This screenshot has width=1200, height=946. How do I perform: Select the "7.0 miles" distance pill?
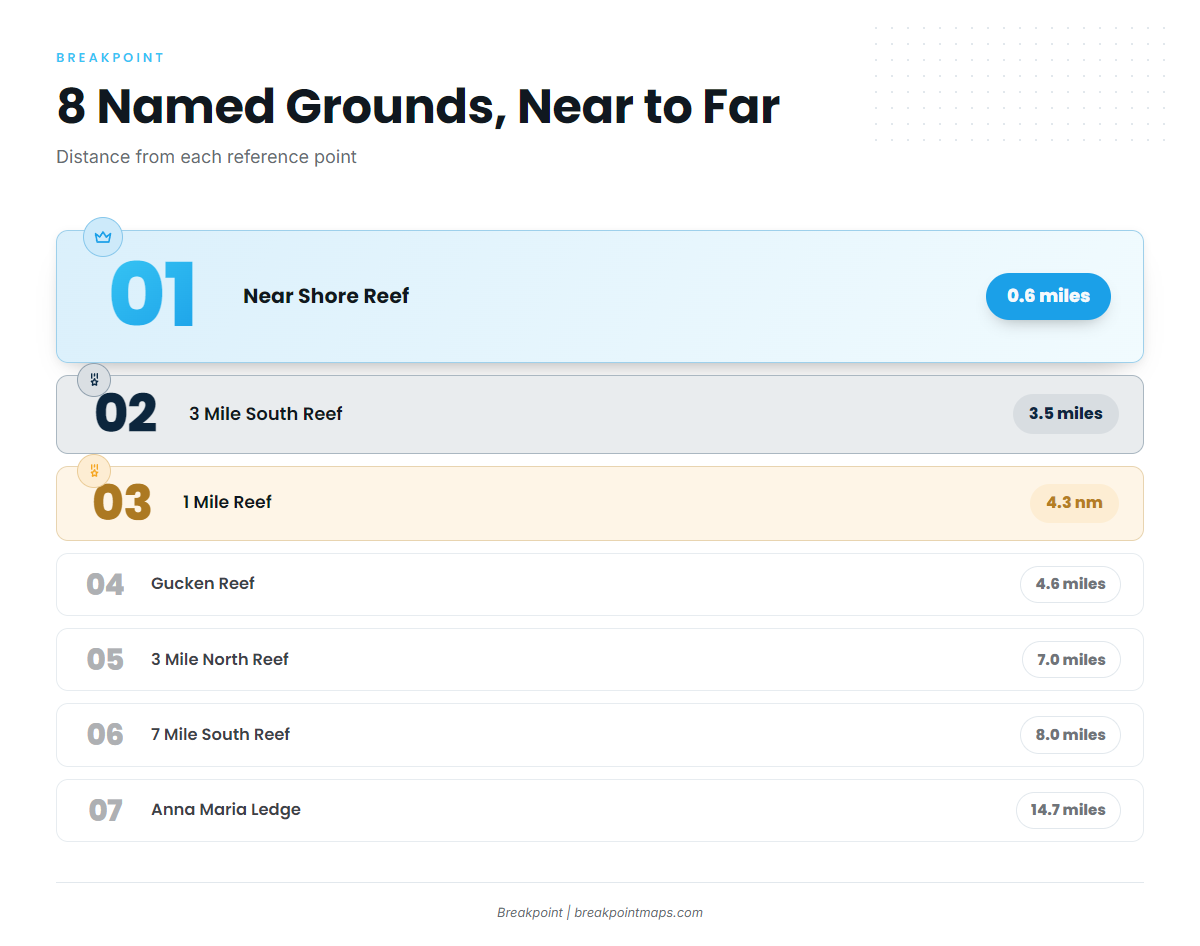pyautogui.click(x=1071, y=660)
